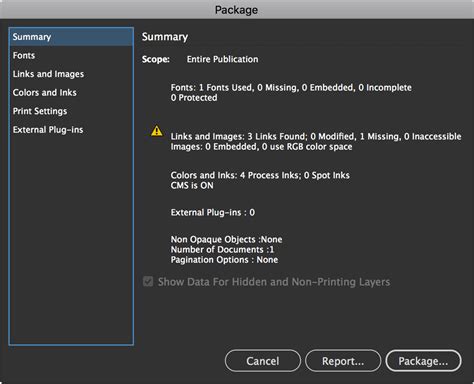Click 'Pagination Options : None' text
The width and height of the screenshot is (474, 384).
pyautogui.click(x=224, y=260)
